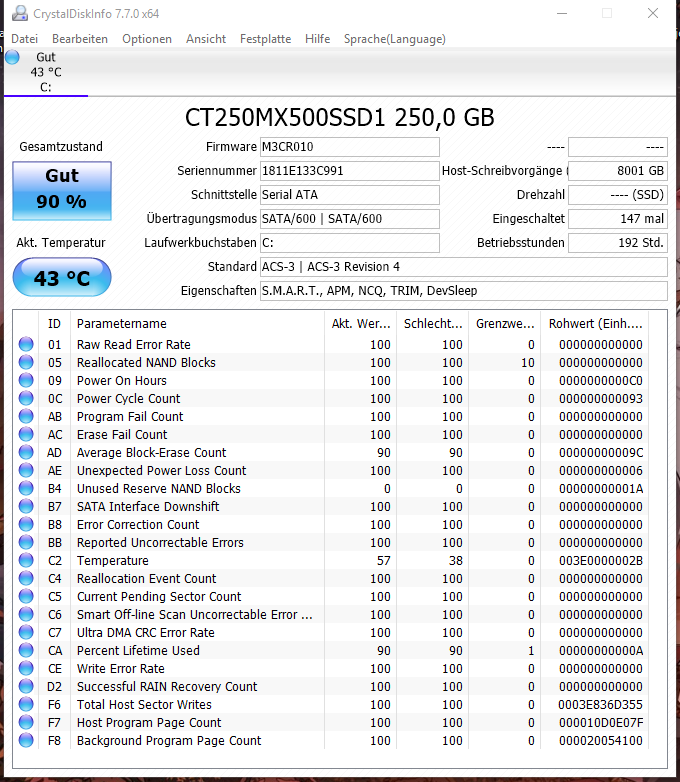Click the Schlechtester Wert column header
This screenshot has height=782, width=680.
(433, 324)
